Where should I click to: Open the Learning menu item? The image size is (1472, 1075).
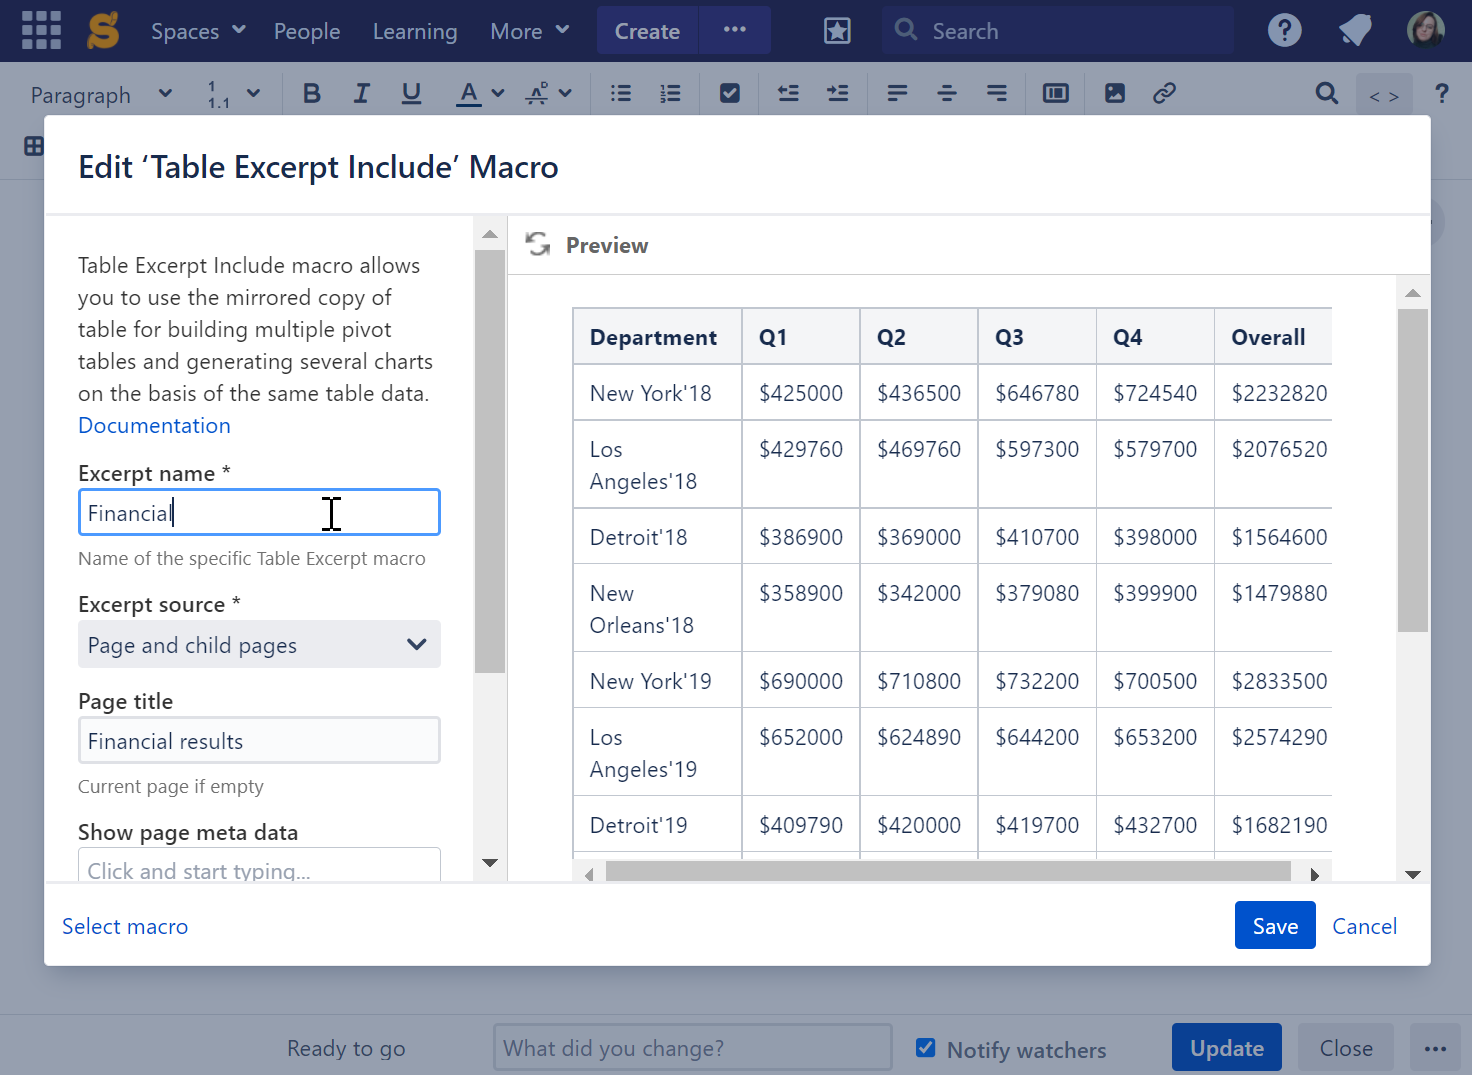pos(415,31)
